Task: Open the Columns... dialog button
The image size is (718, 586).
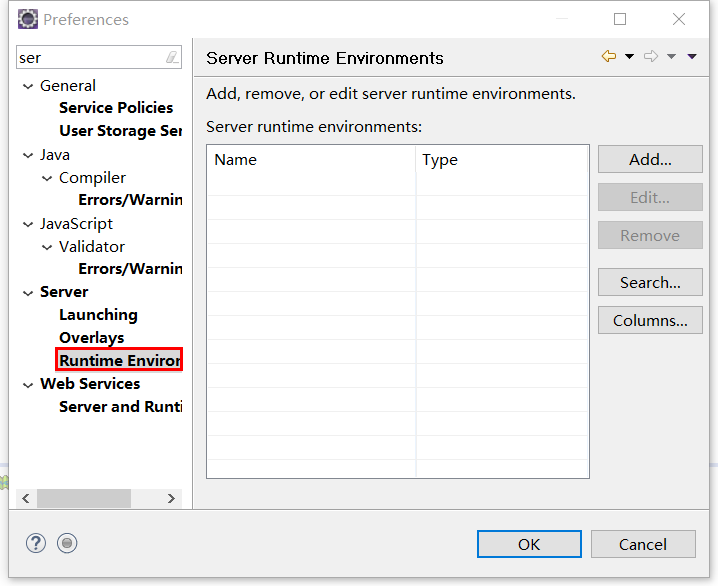Action: pyautogui.click(x=650, y=320)
